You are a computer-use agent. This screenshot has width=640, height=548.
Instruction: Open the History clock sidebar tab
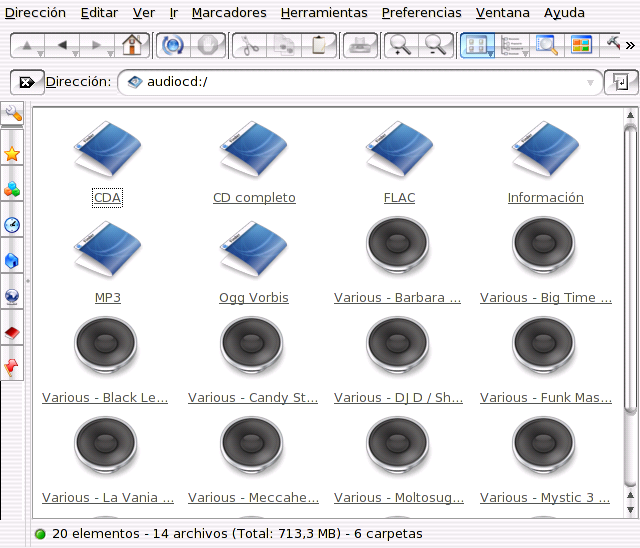coord(12,225)
